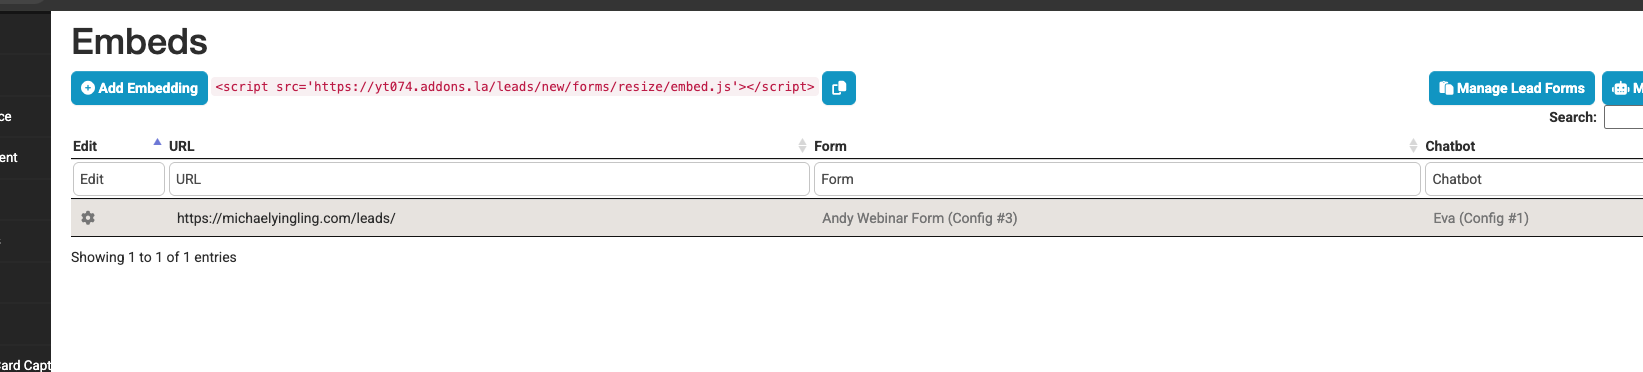Open the sidebar item ending in "ent"
The image size is (1643, 372).
(10, 157)
